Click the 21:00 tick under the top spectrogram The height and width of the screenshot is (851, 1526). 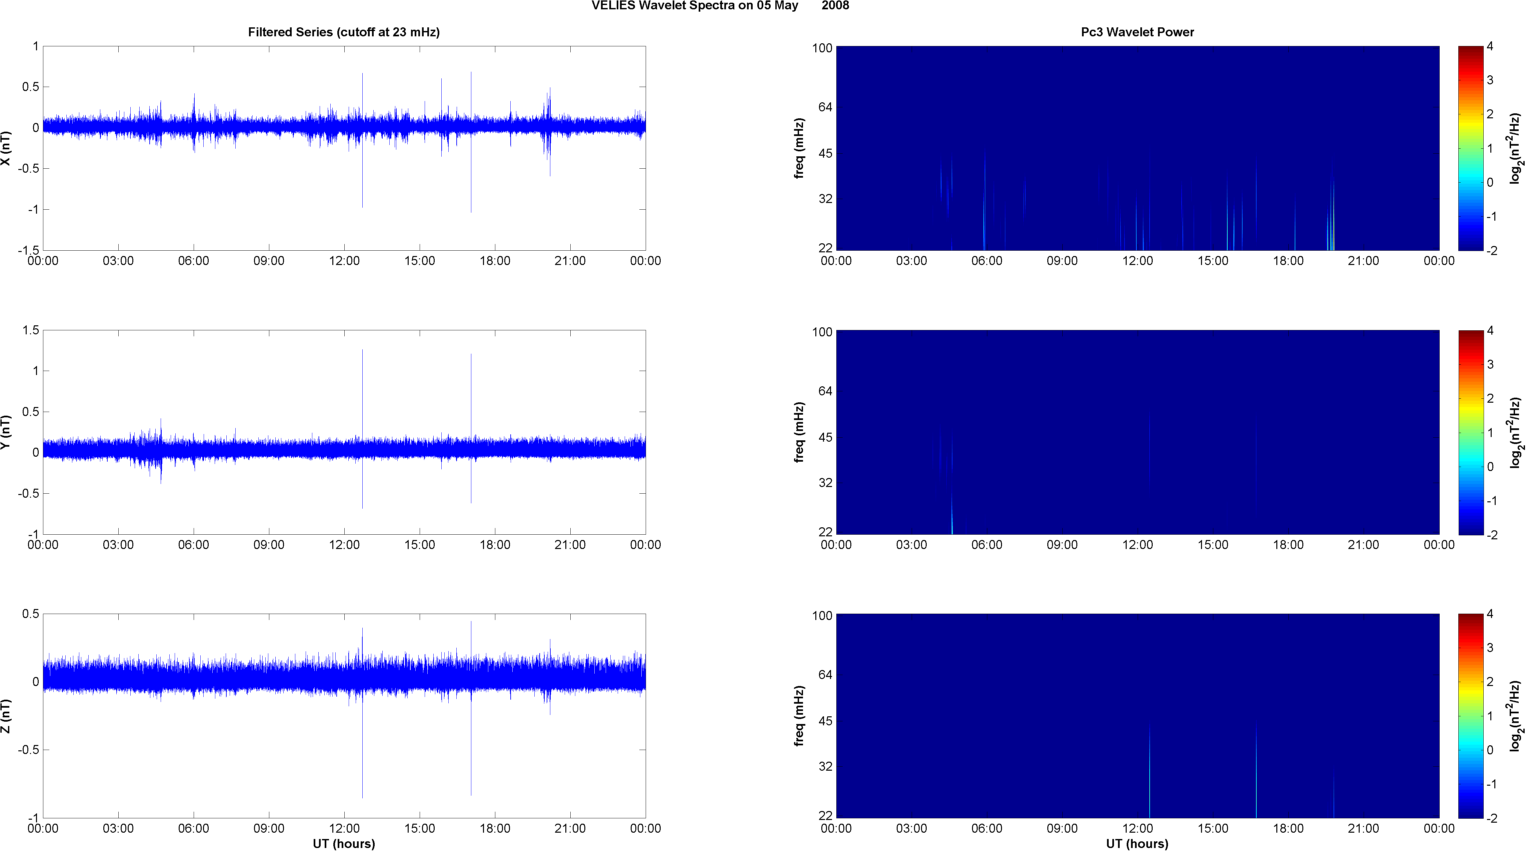[1363, 261]
